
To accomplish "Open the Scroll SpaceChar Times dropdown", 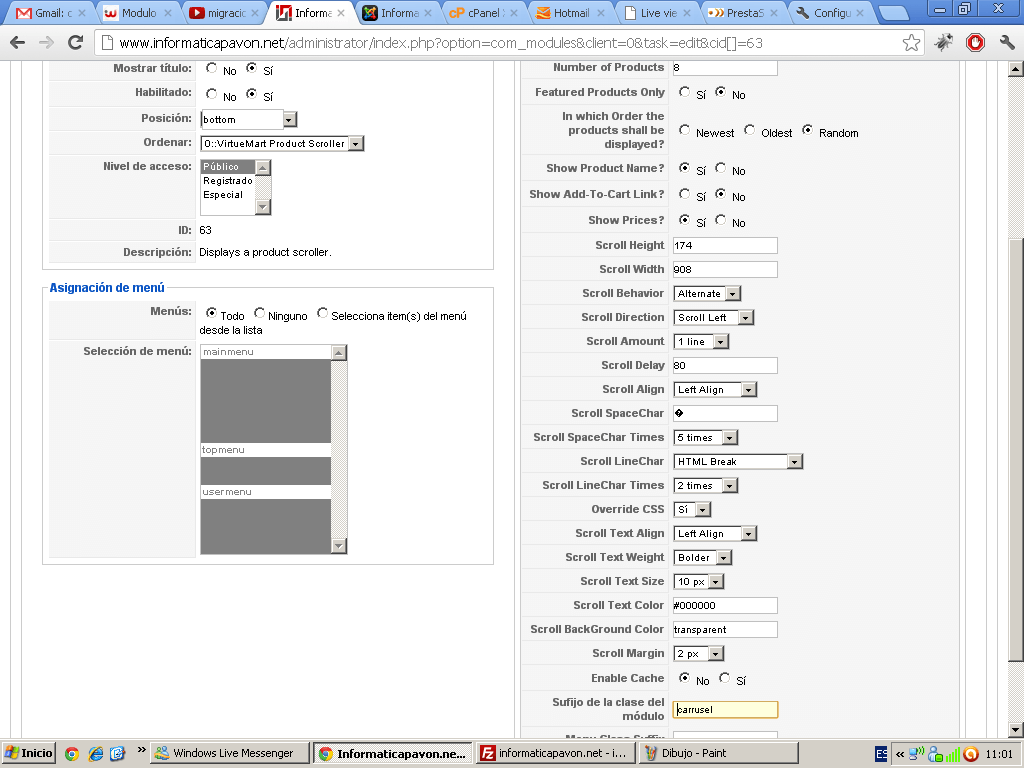I will click(705, 438).
